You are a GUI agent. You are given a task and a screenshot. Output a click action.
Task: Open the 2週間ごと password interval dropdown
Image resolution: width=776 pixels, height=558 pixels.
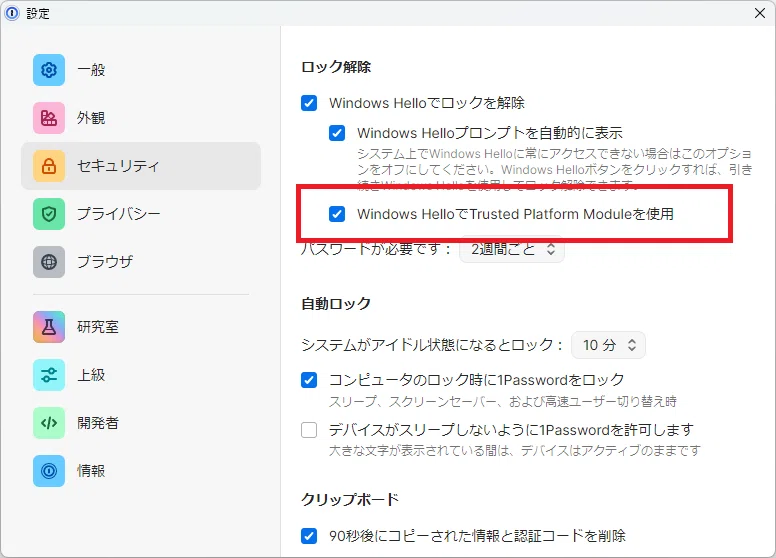point(512,249)
